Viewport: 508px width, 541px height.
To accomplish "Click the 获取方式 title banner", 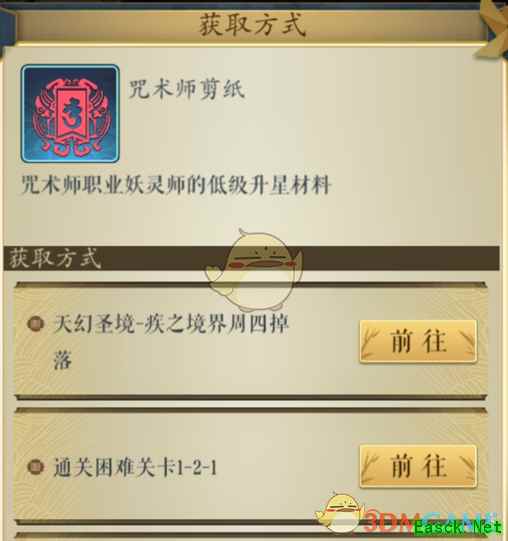I will [252, 25].
